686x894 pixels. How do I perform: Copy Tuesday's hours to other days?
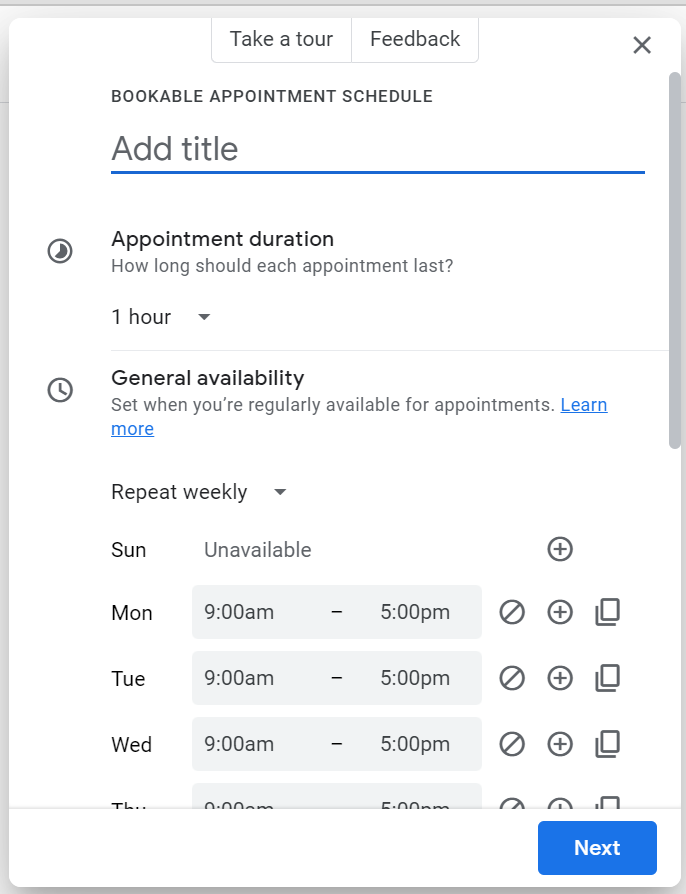607,678
